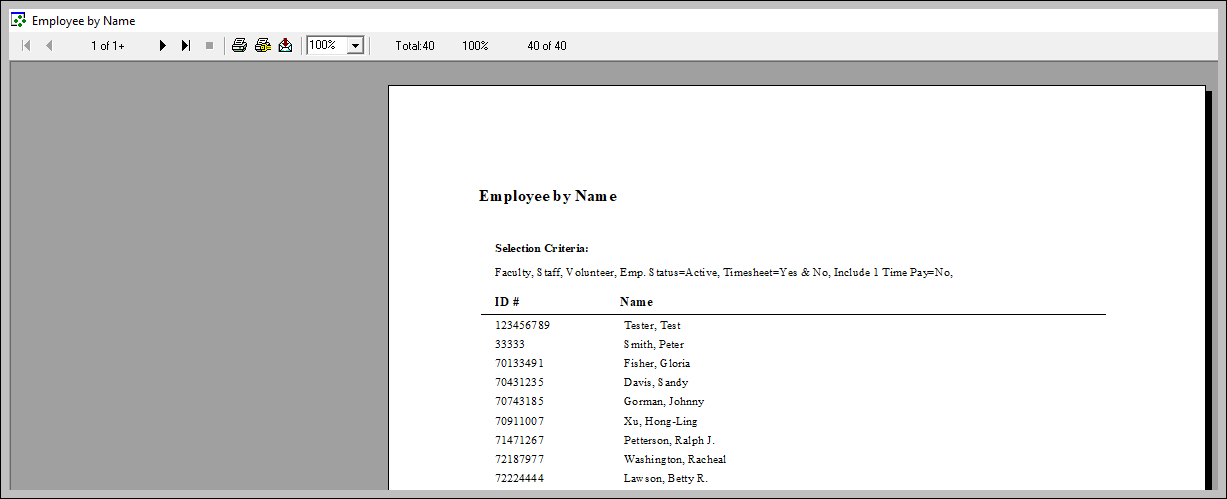Click the name 'Fisher, Gloria'

[x=657, y=363]
